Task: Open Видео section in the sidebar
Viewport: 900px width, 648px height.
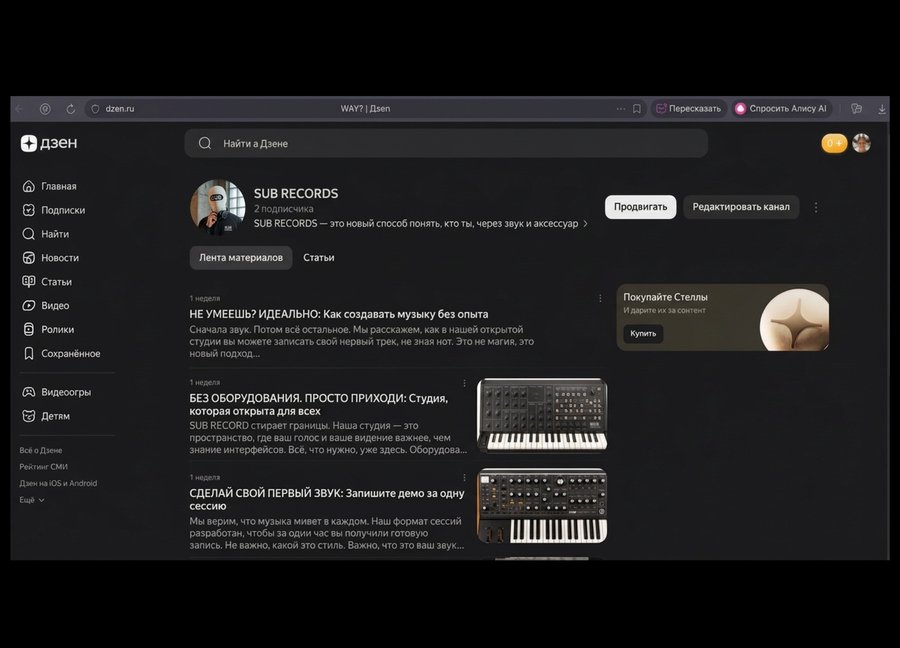Action: click(x=46, y=305)
